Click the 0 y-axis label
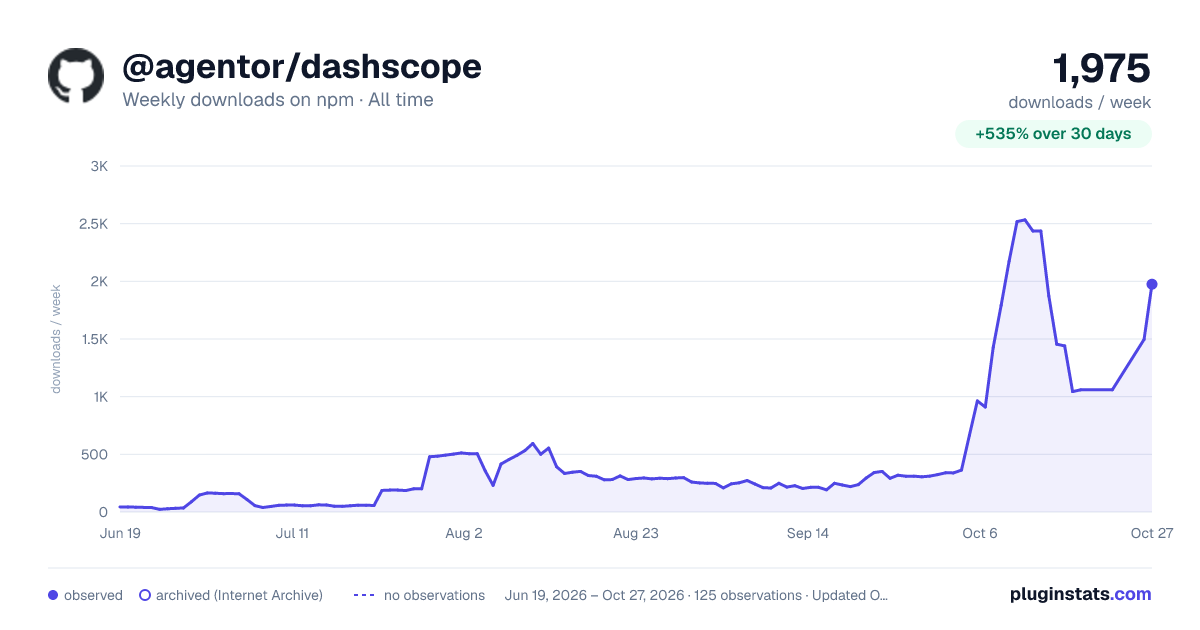This screenshot has height=630, width=1200. tap(104, 512)
